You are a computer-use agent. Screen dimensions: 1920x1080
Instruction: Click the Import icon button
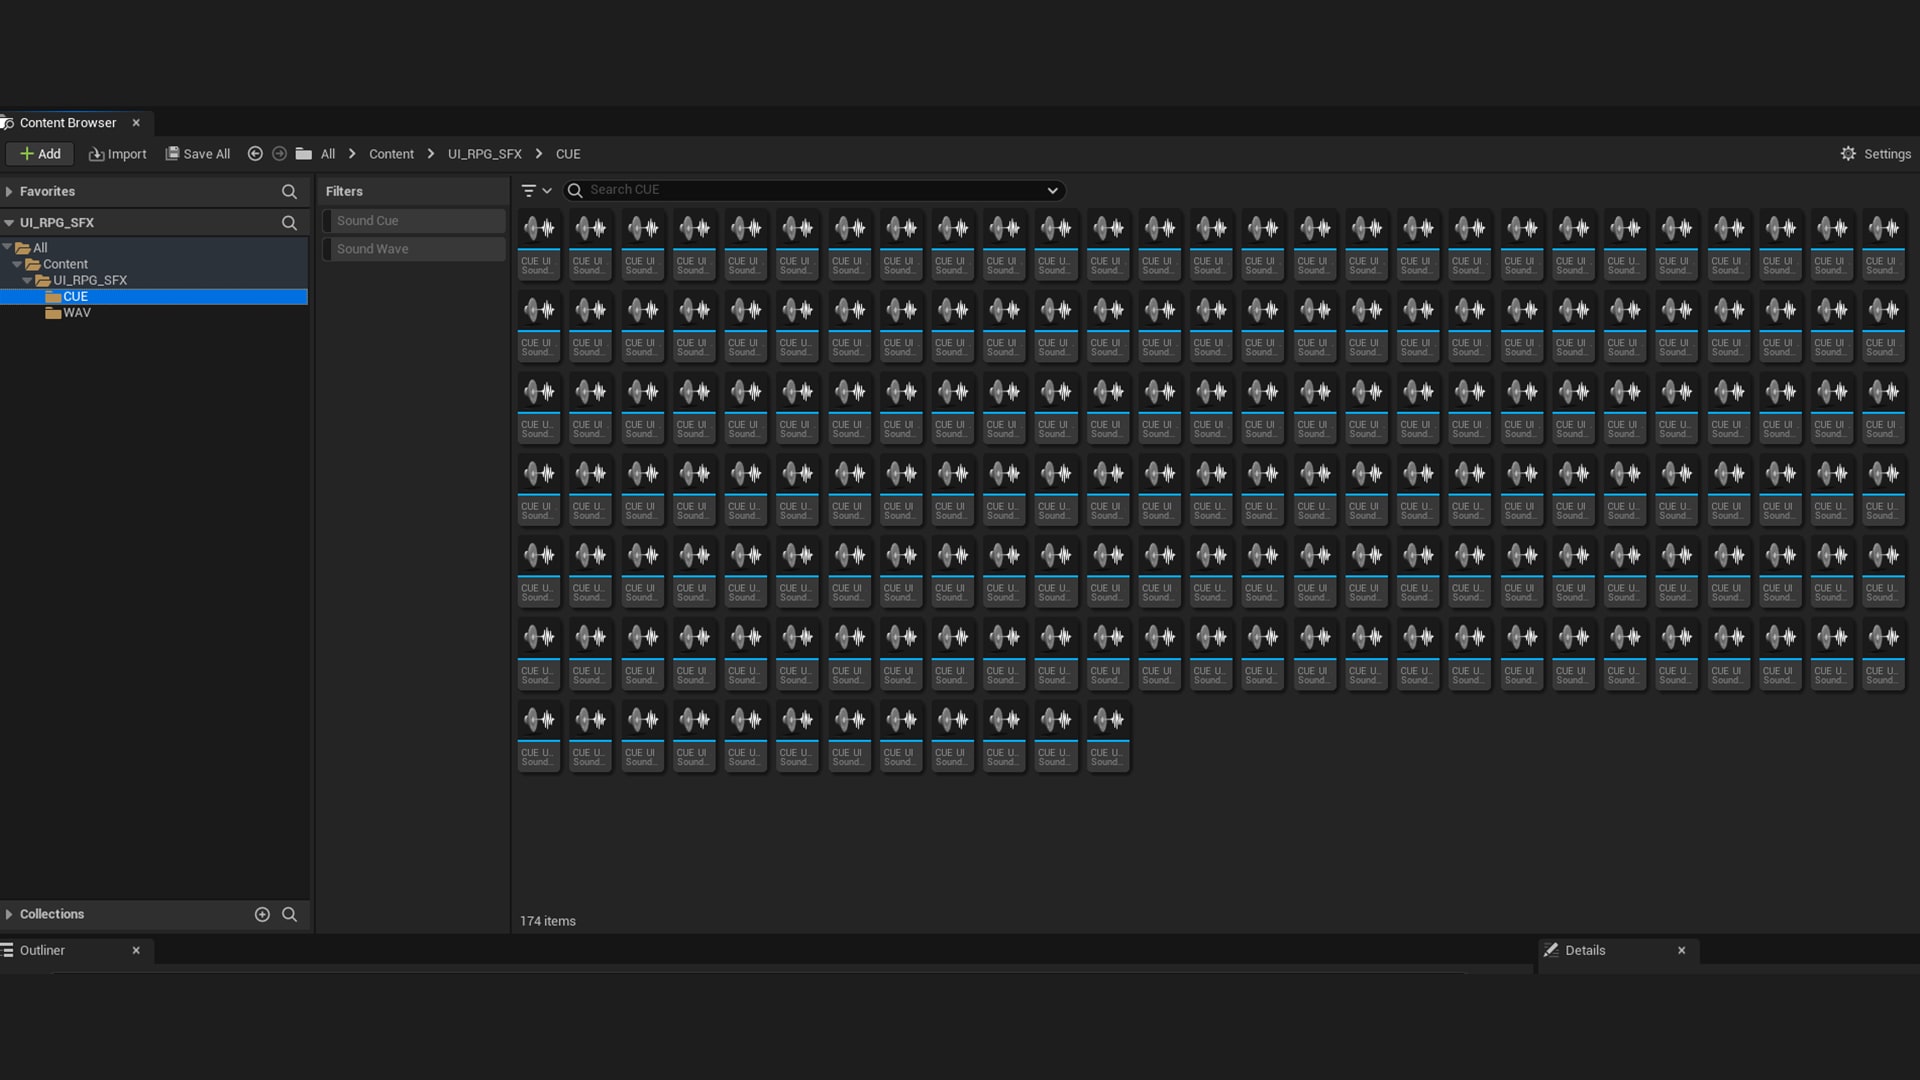click(x=118, y=154)
